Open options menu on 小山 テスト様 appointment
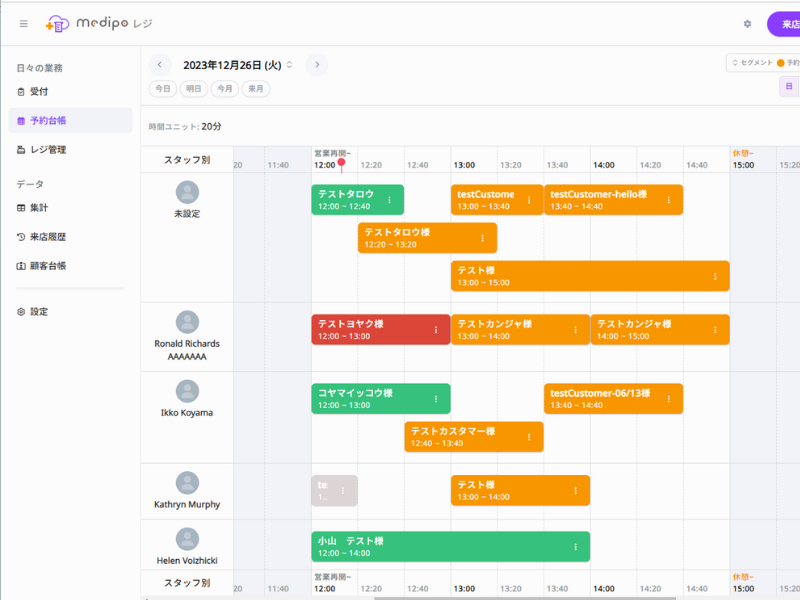800x600 pixels. (576, 547)
